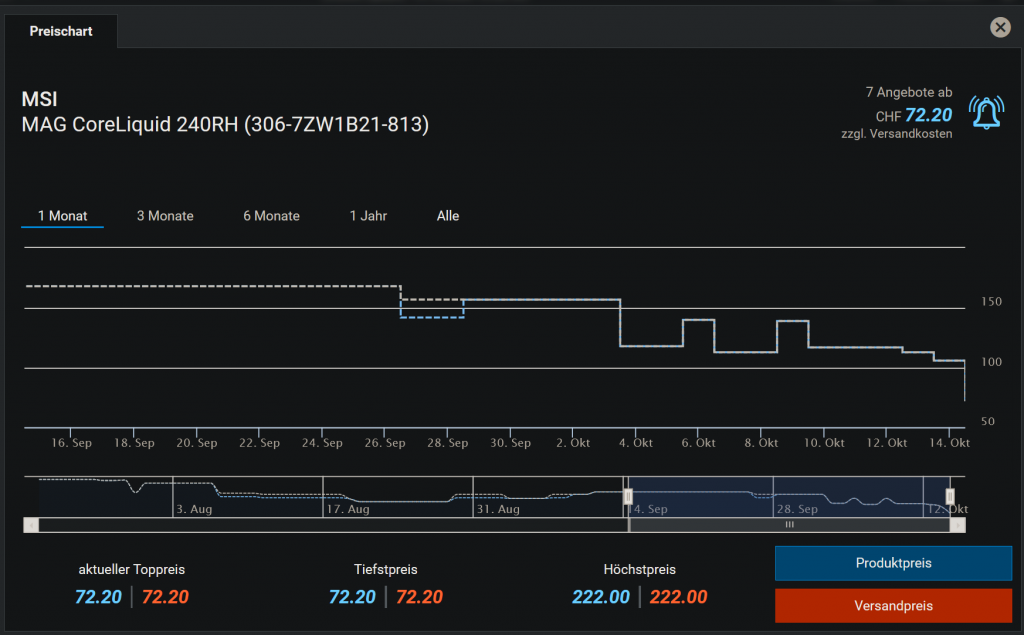Click the right navigator range handle
1024x635 pixels.
950,496
